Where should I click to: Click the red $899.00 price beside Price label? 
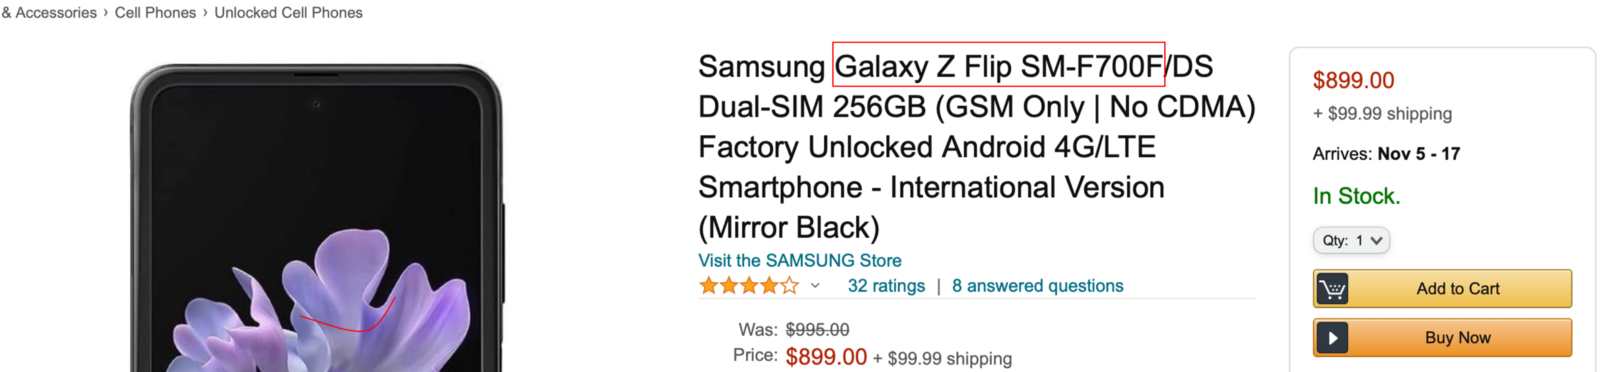click(x=826, y=357)
